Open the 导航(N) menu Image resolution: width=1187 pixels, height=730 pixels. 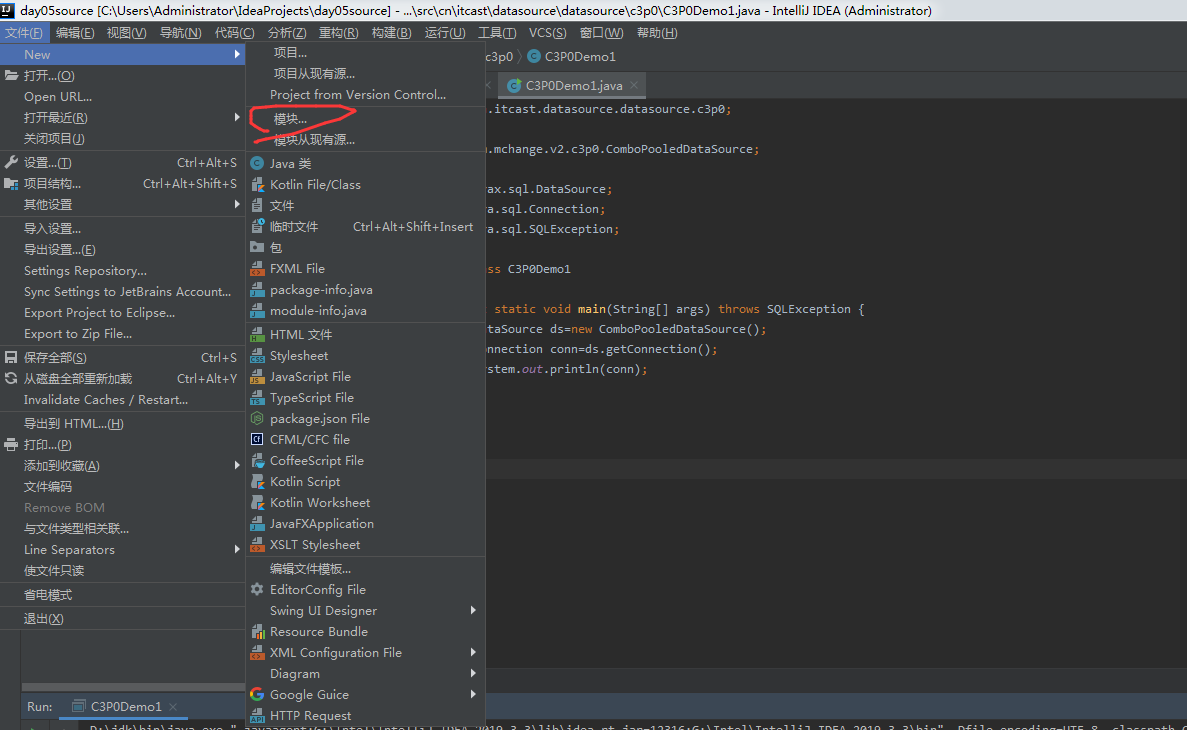[180, 33]
